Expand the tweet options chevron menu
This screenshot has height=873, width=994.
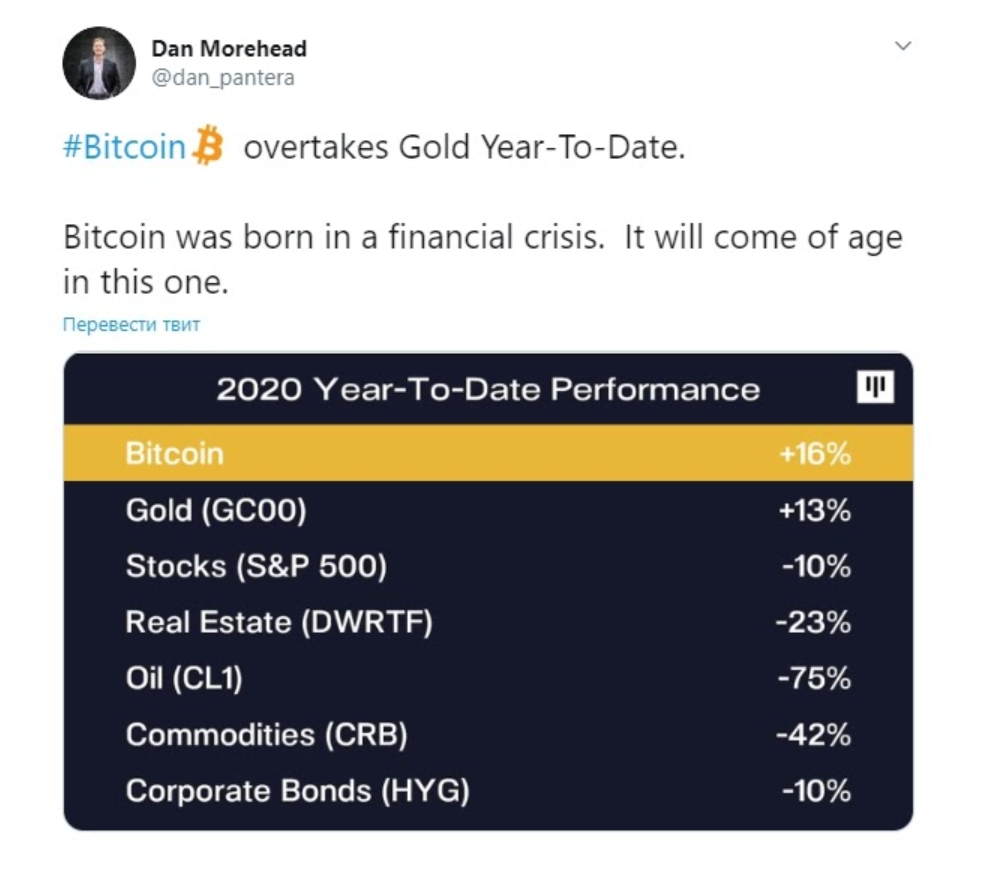[x=903, y=46]
